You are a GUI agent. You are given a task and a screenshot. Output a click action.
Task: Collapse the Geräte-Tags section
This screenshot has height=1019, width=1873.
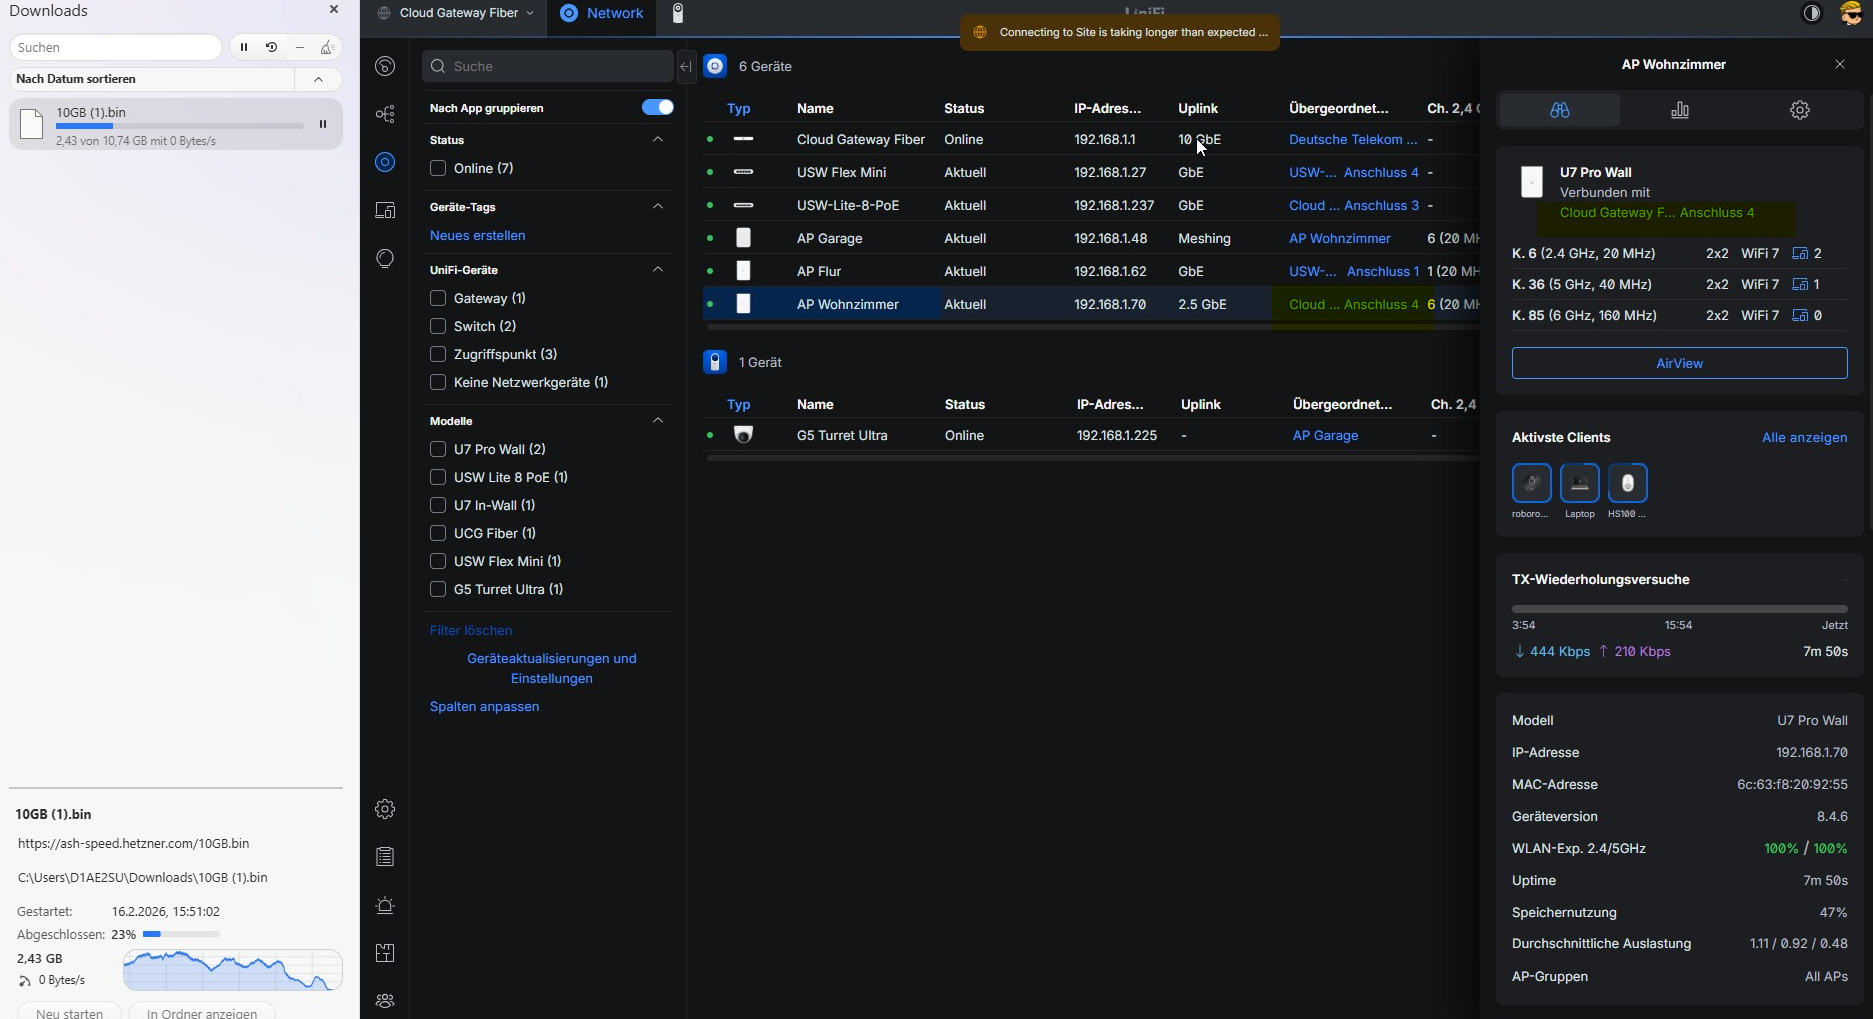click(x=657, y=206)
